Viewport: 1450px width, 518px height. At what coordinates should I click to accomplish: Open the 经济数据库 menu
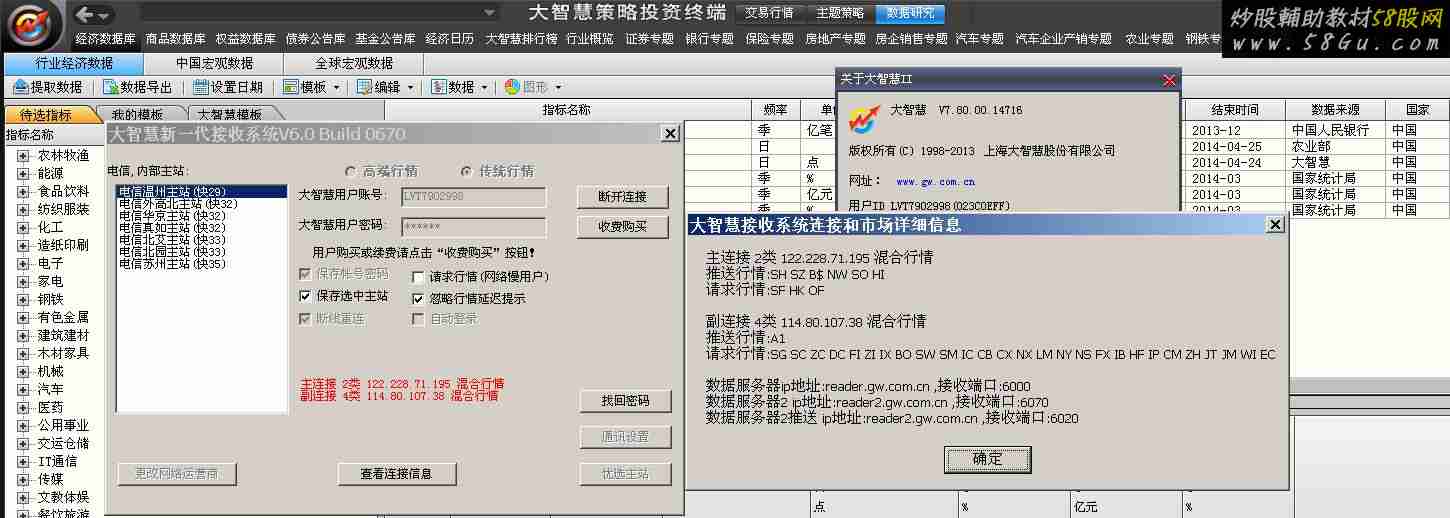click(x=105, y=39)
